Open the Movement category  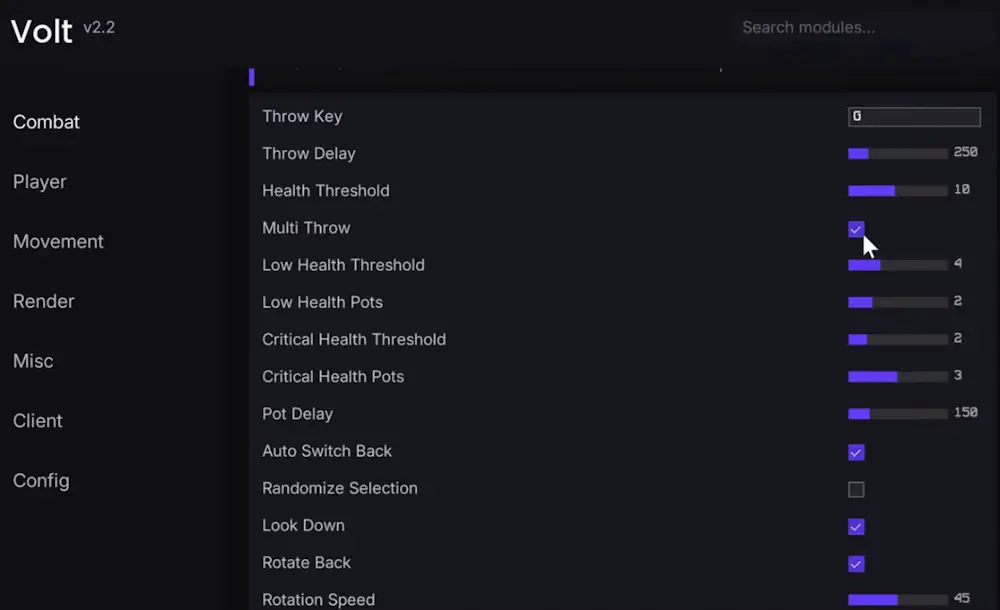click(x=58, y=242)
